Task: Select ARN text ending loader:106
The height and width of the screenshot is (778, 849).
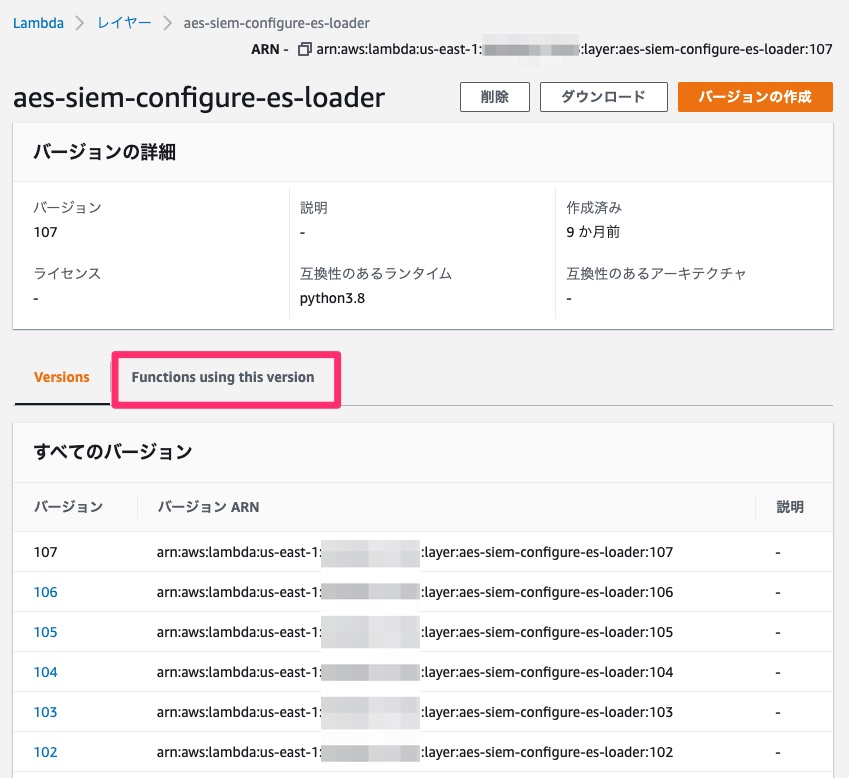Action: coord(415,592)
